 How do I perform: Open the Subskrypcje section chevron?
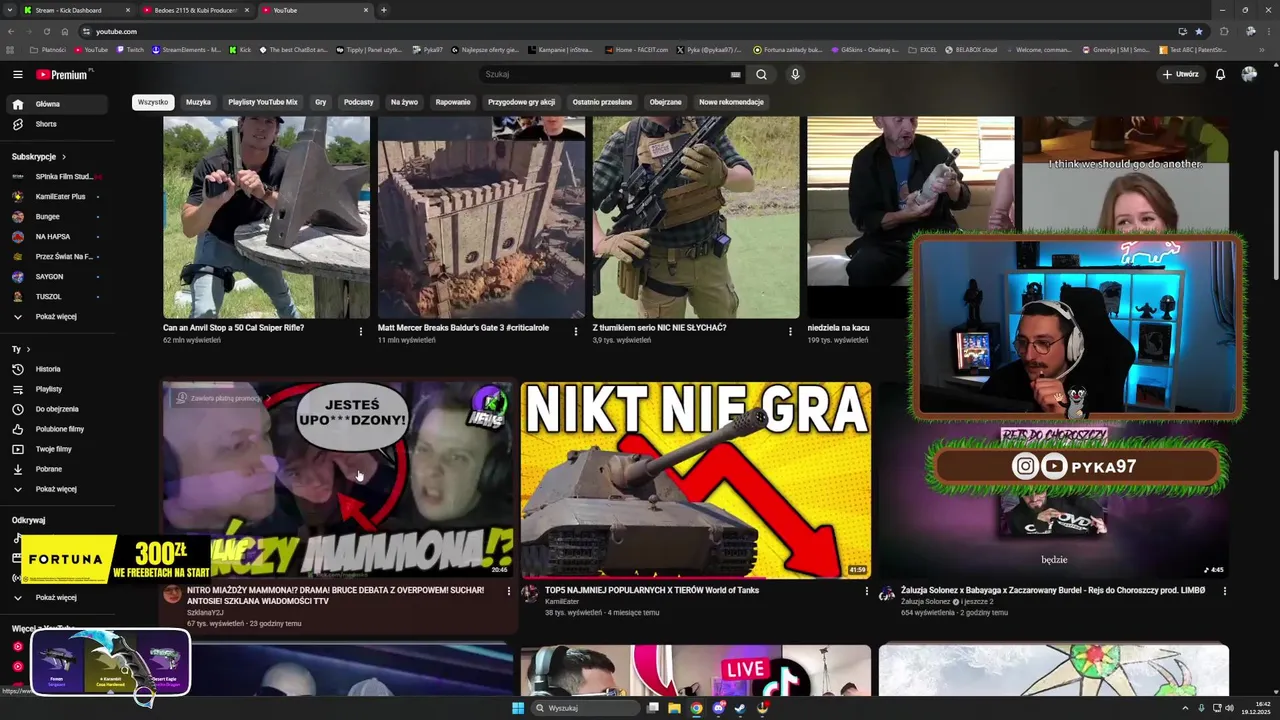[x=64, y=157]
